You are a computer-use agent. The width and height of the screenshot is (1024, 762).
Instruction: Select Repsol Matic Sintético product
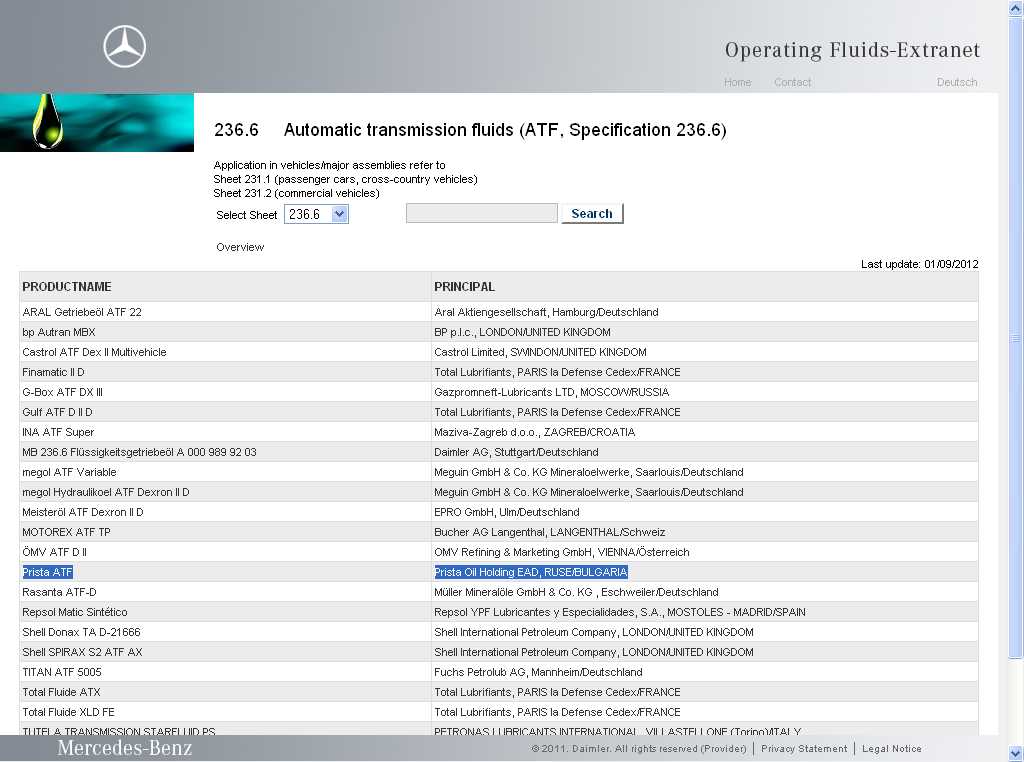[74, 612]
